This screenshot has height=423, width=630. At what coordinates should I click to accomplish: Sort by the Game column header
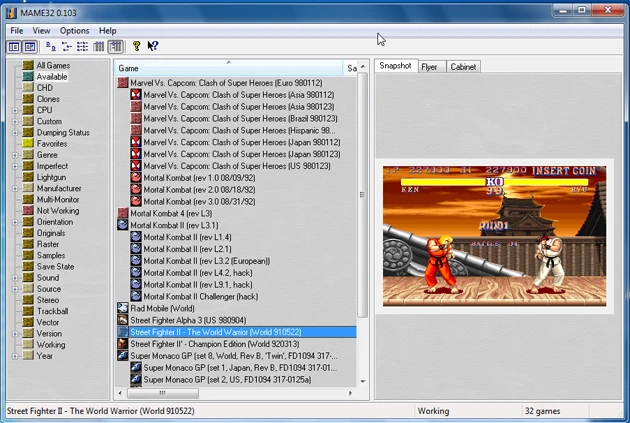(228, 68)
